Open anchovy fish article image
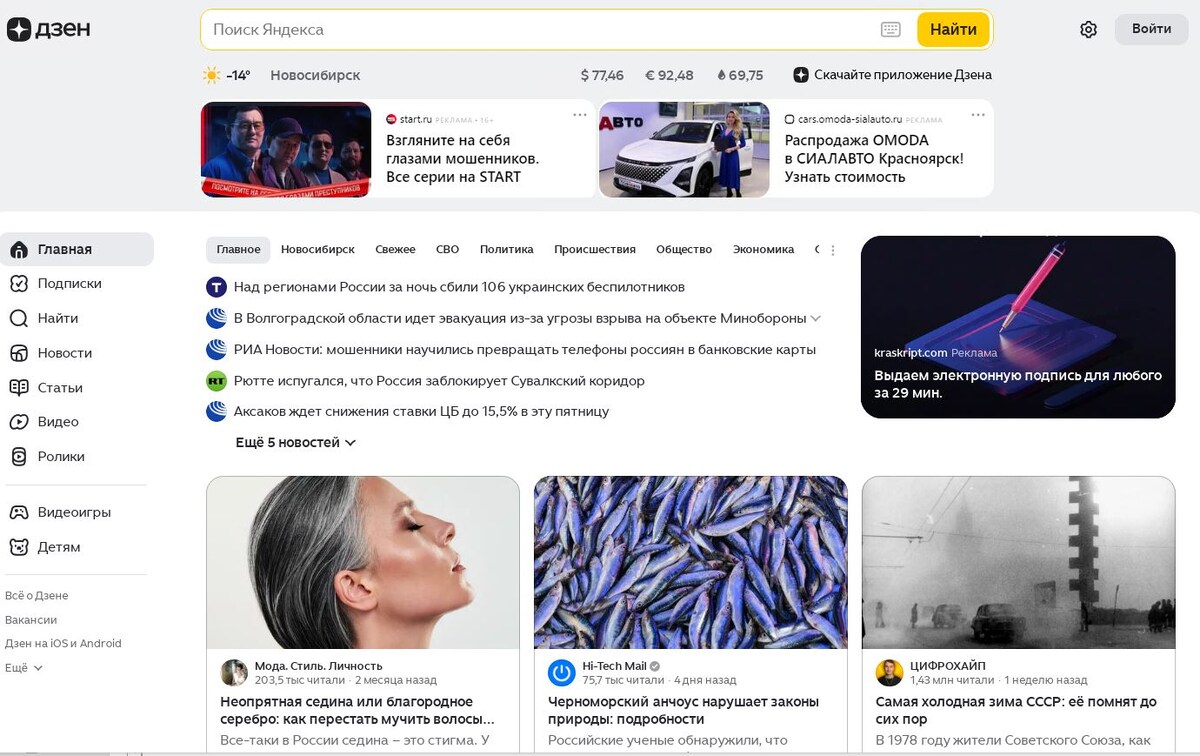Image resolution: width=1200 pixels, height=756 pixels. click(691, 563)
